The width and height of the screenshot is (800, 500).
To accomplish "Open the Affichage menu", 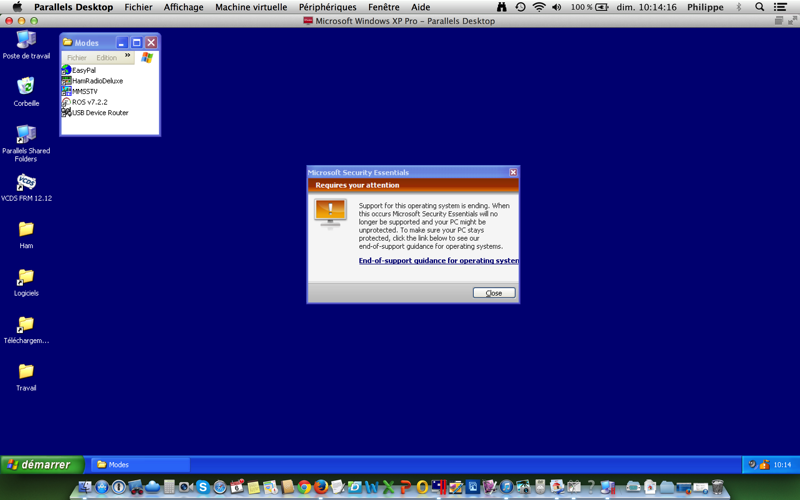I will pos(183,7).
